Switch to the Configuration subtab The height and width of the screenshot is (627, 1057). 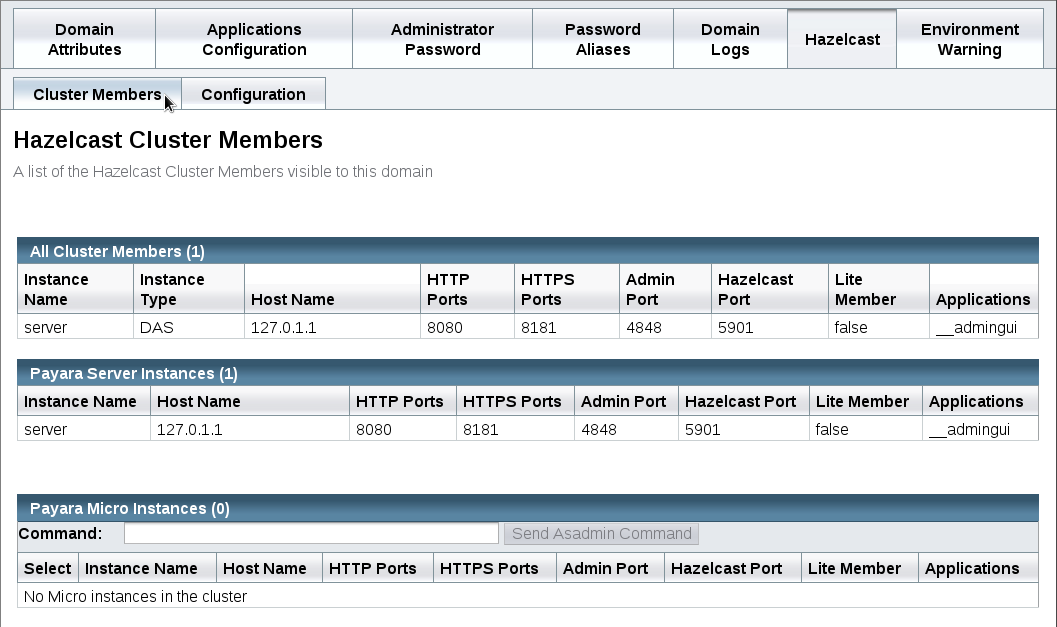(253, 94)
